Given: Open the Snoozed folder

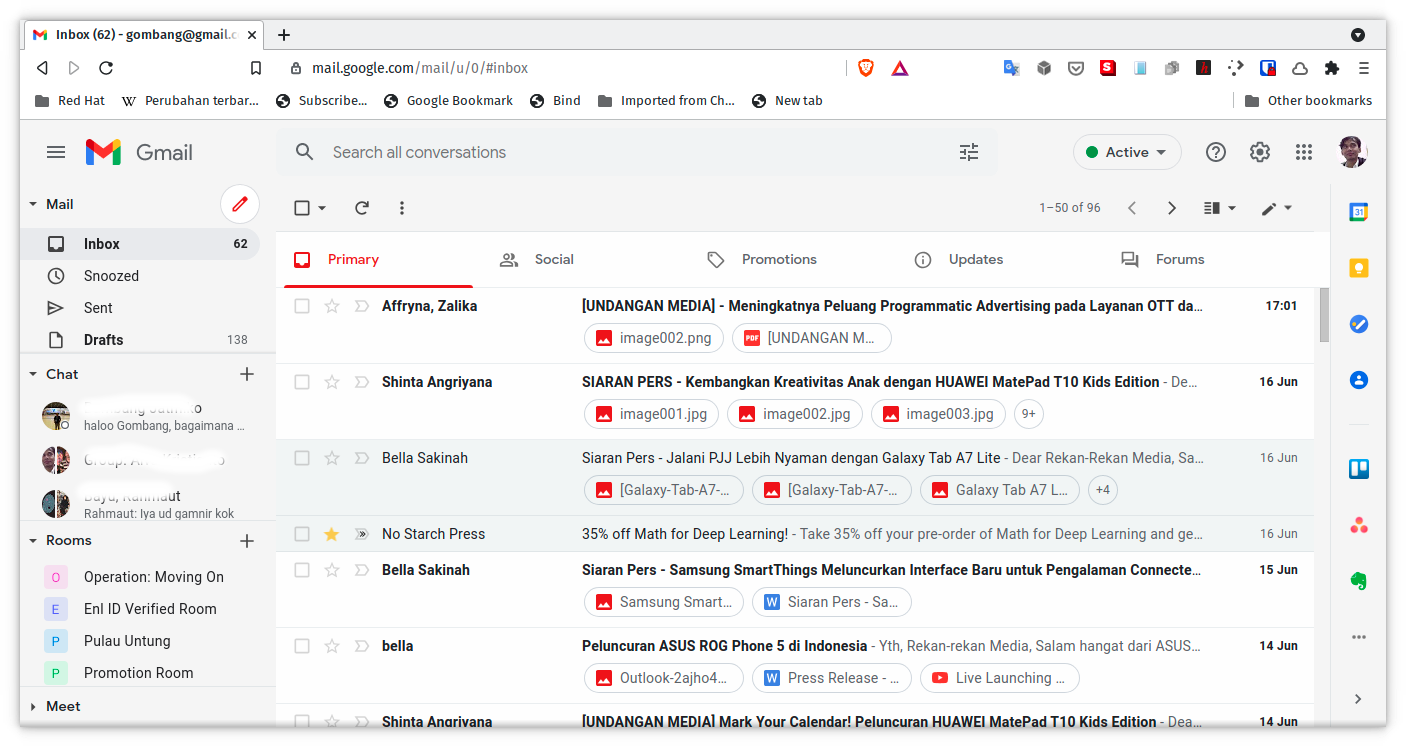Looking at the screenshot, I should [x=140, y=276].
